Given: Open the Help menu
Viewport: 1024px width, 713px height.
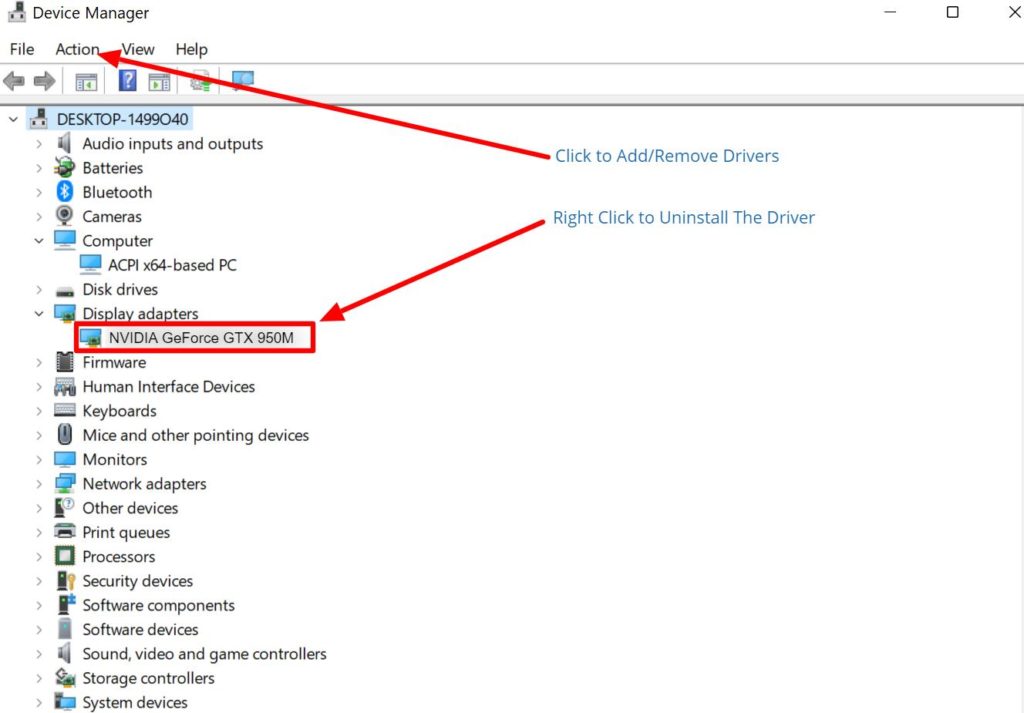Looking at the screenshot, I should click(191, 50).
